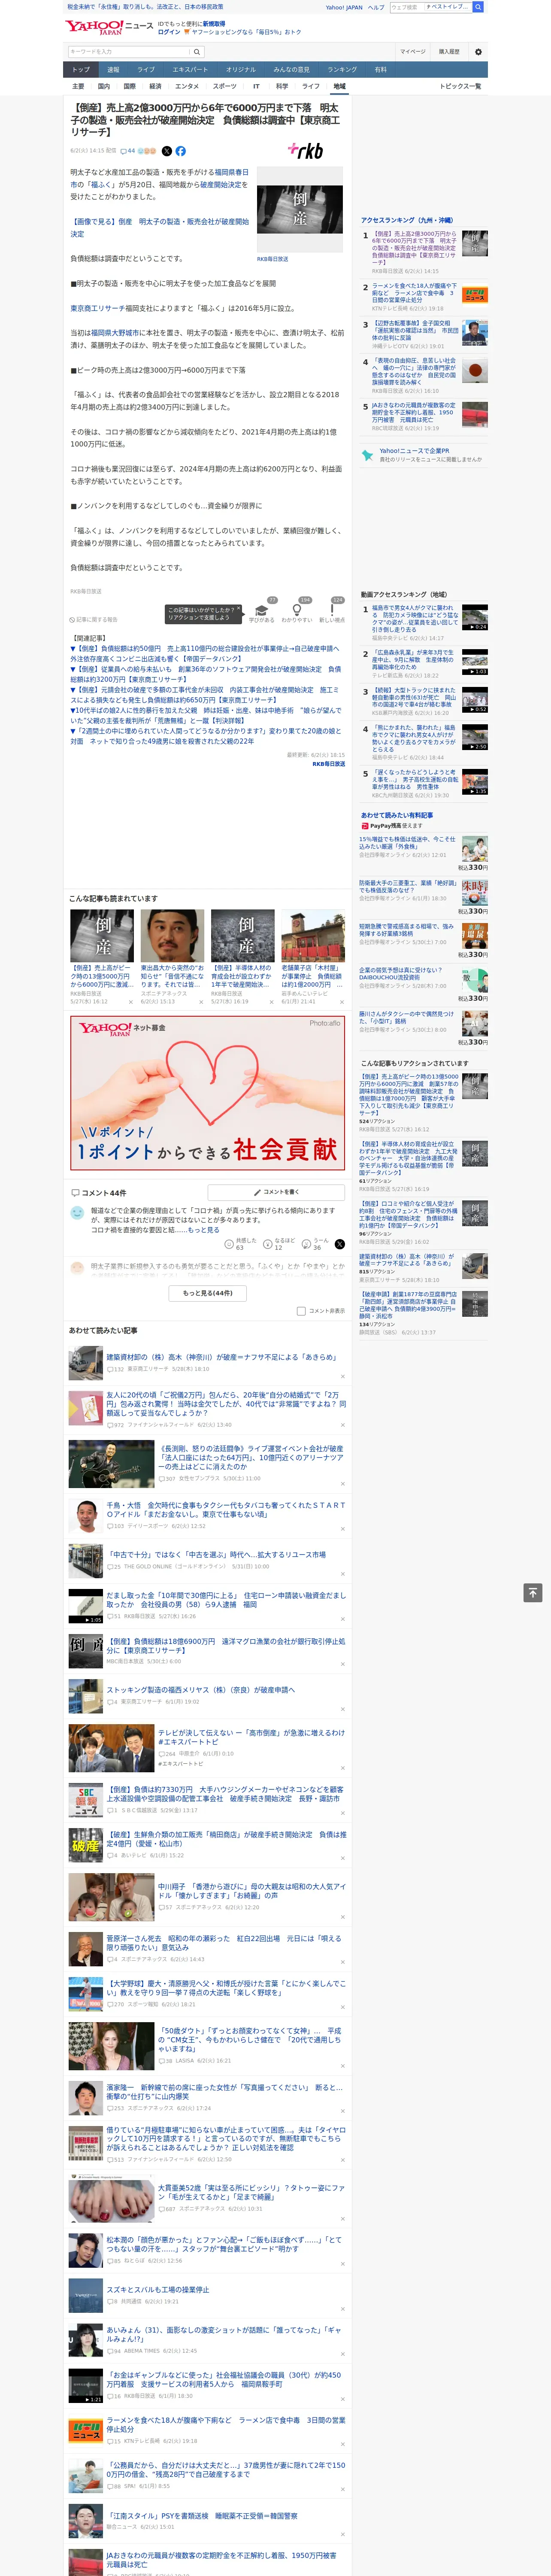
Task: Click the blue search magnifier in top bar
Action: click(478, 7)
